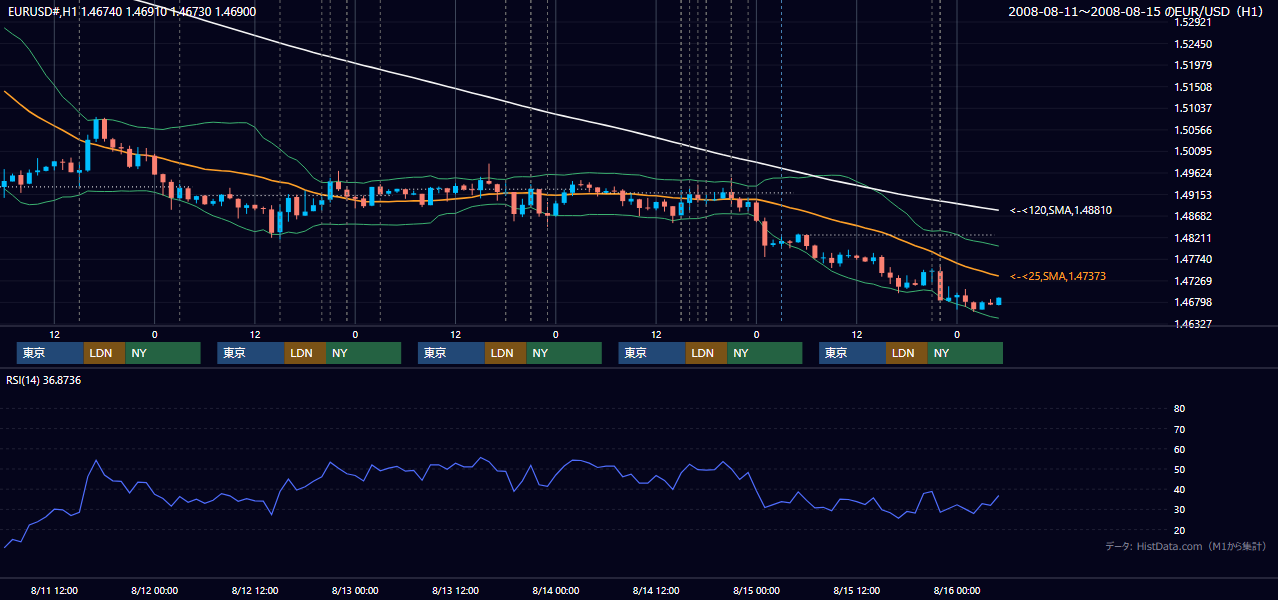Pick the RSI axis level 50
The width and height of the screenshot is (1278, 600).
tap(1179, 469)
